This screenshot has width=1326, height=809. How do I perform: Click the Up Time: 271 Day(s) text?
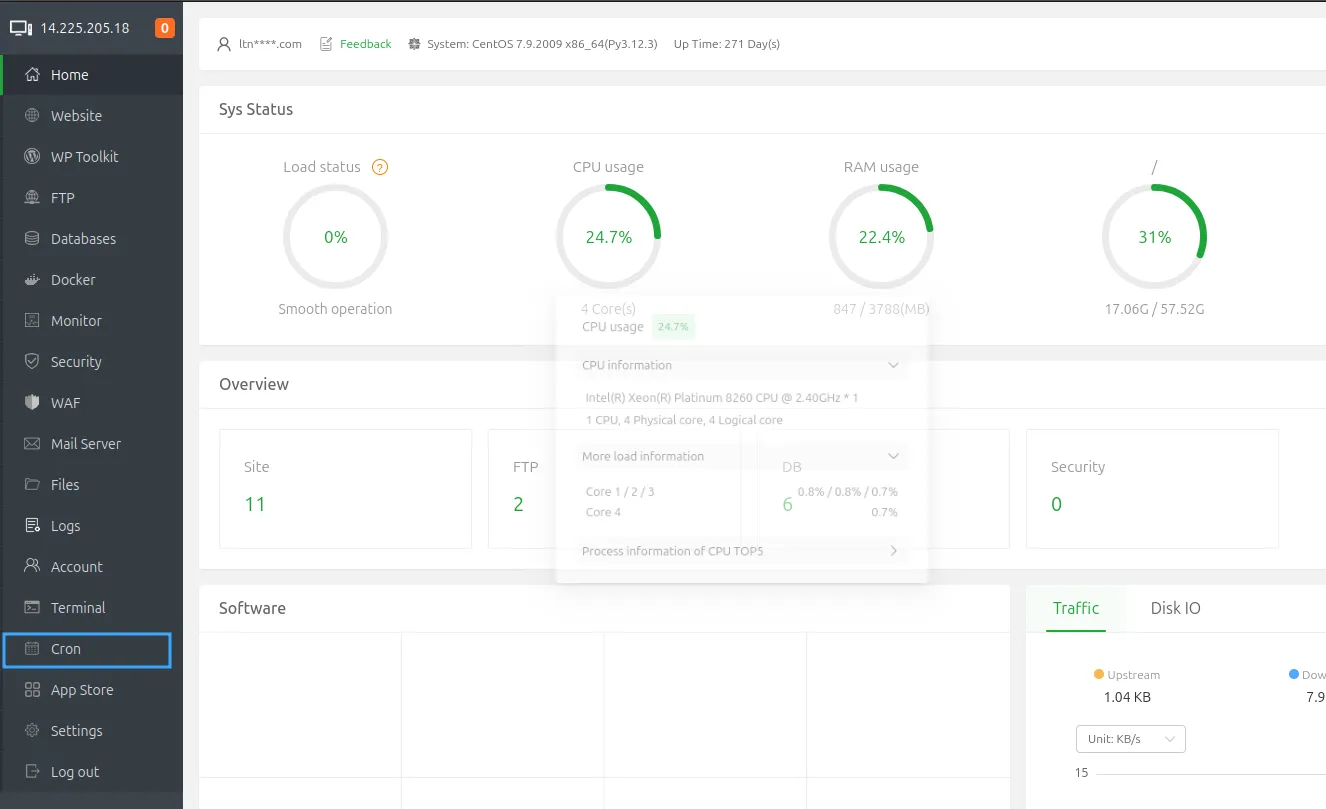point(727,44)
